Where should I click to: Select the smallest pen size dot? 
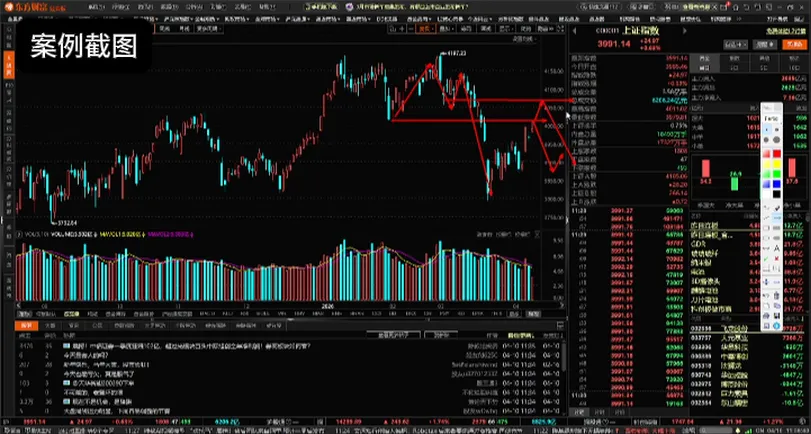click(767, 129)
